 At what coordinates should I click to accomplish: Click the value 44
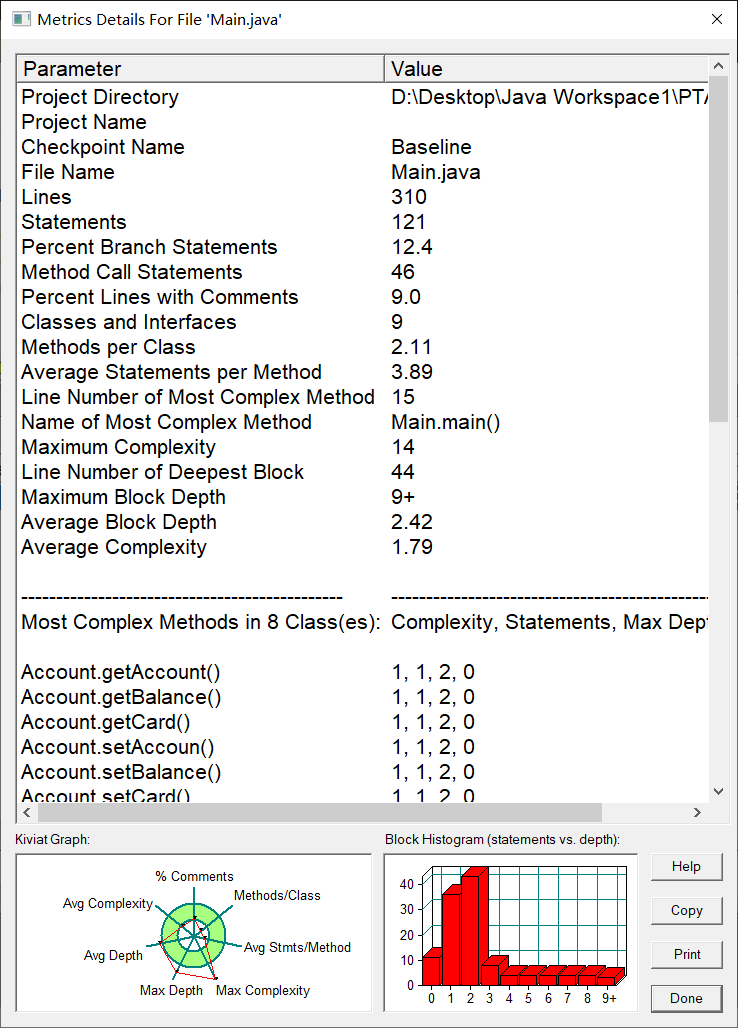pyautogui.click(x=403, y=471)
